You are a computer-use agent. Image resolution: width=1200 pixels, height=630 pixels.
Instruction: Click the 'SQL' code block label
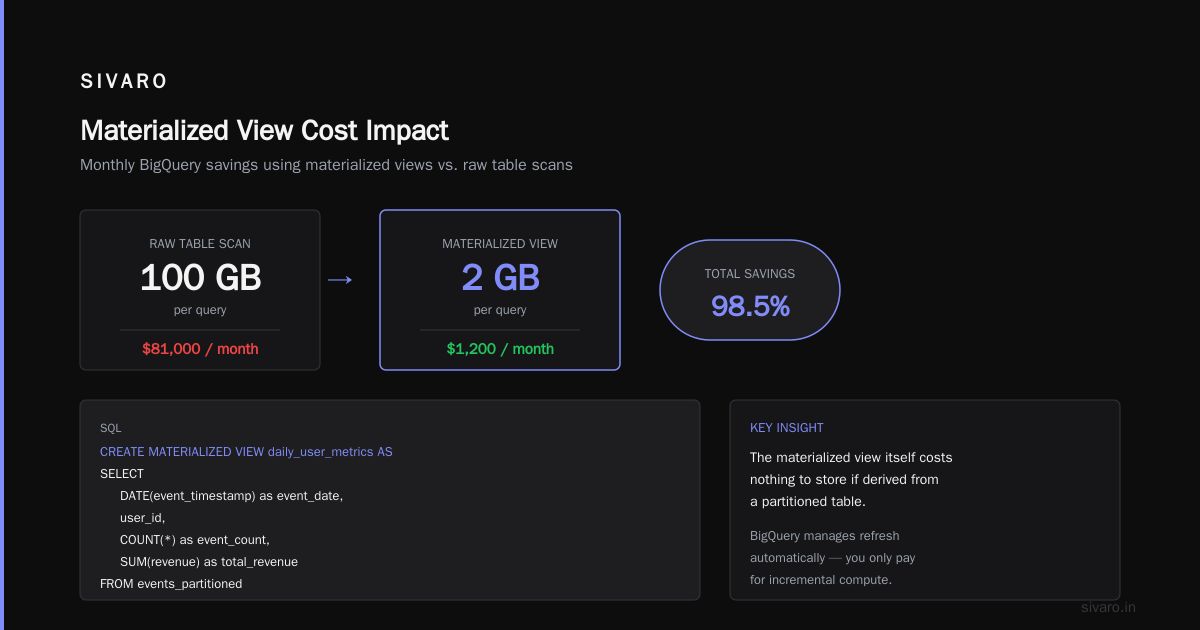[110, 428]
